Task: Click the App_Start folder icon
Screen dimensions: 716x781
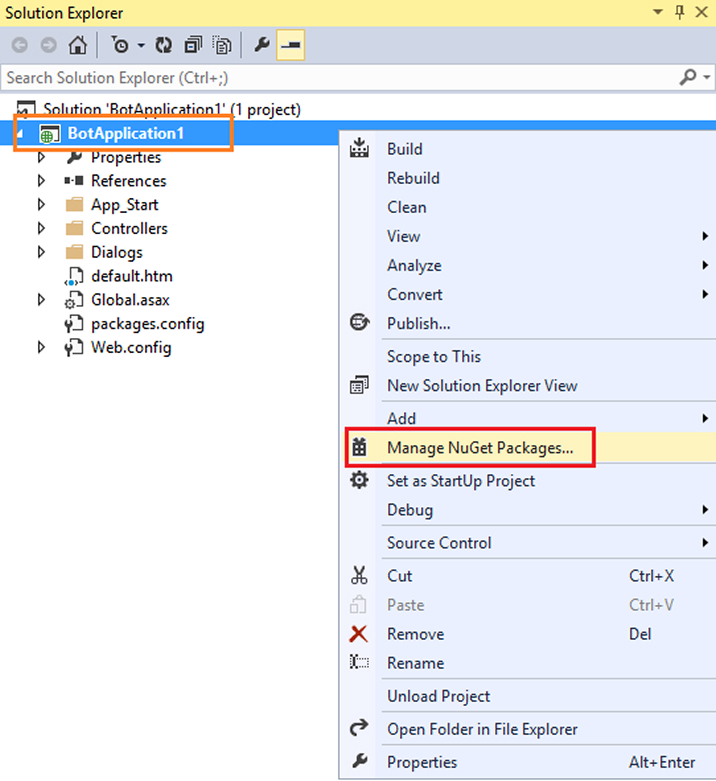Action: pyautogui.click(x=74, y=204)
